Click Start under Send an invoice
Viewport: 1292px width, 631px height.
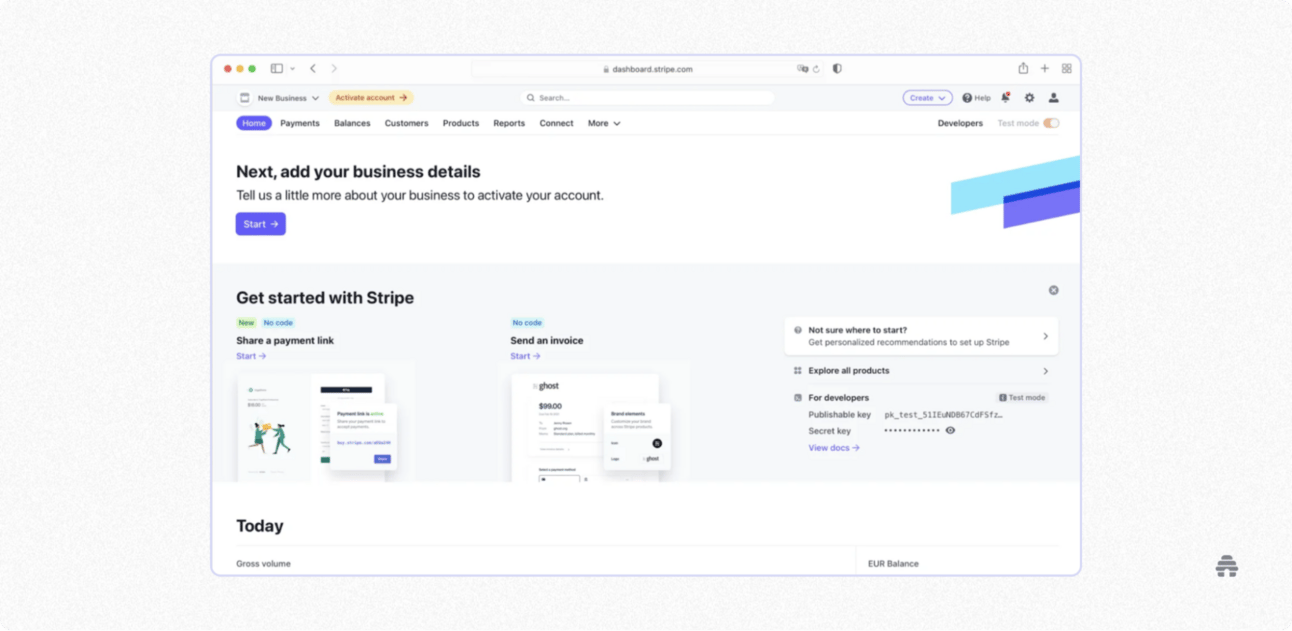(525, 356)
